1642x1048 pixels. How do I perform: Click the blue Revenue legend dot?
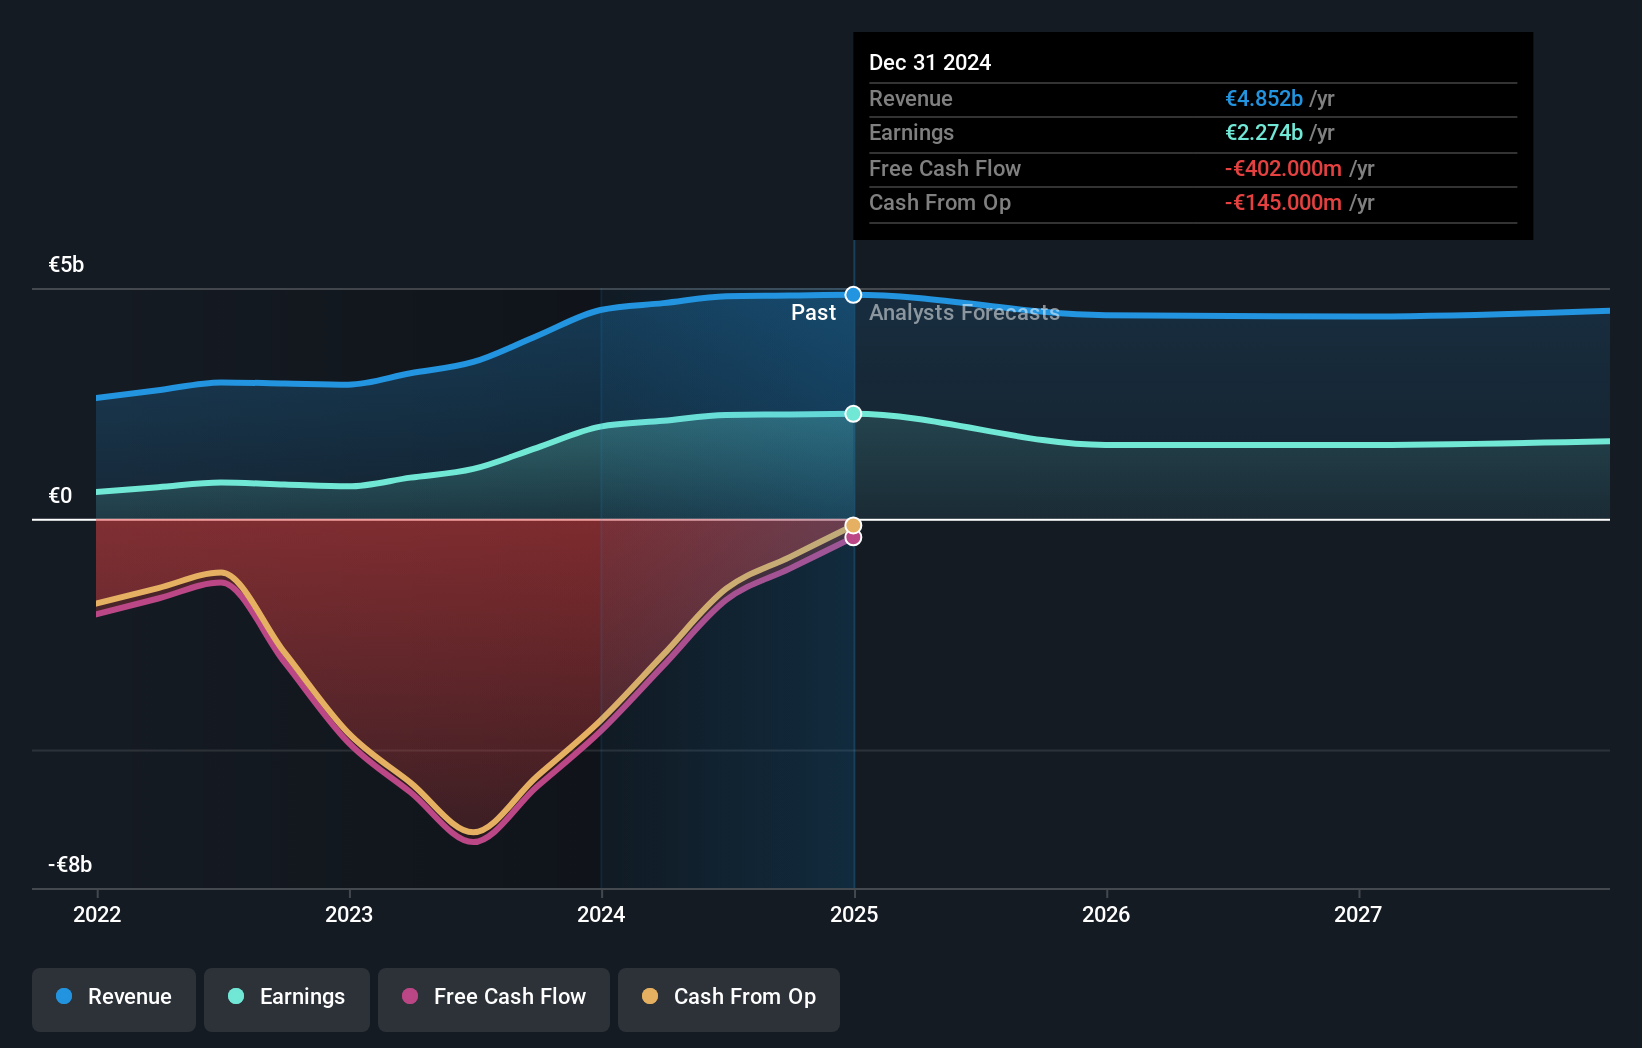64,996
